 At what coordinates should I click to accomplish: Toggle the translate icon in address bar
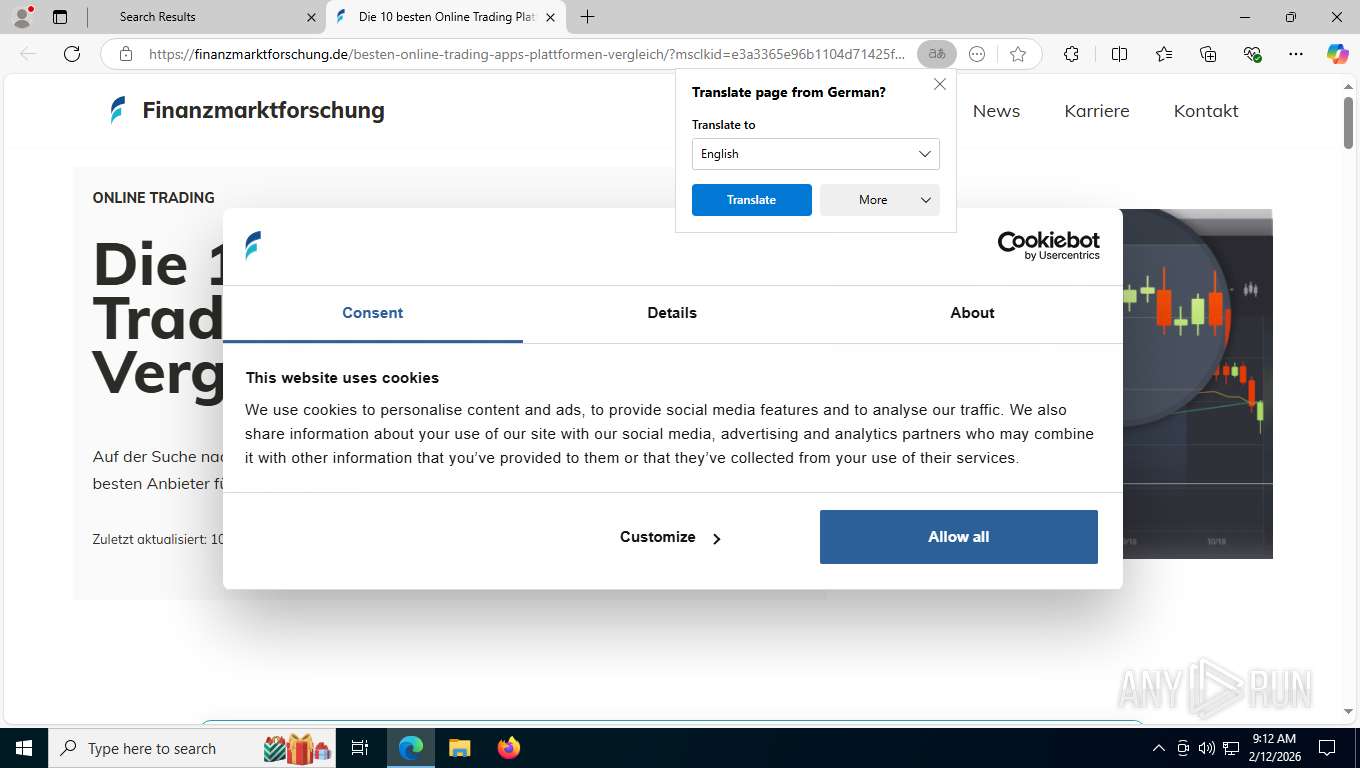(937, 54)
